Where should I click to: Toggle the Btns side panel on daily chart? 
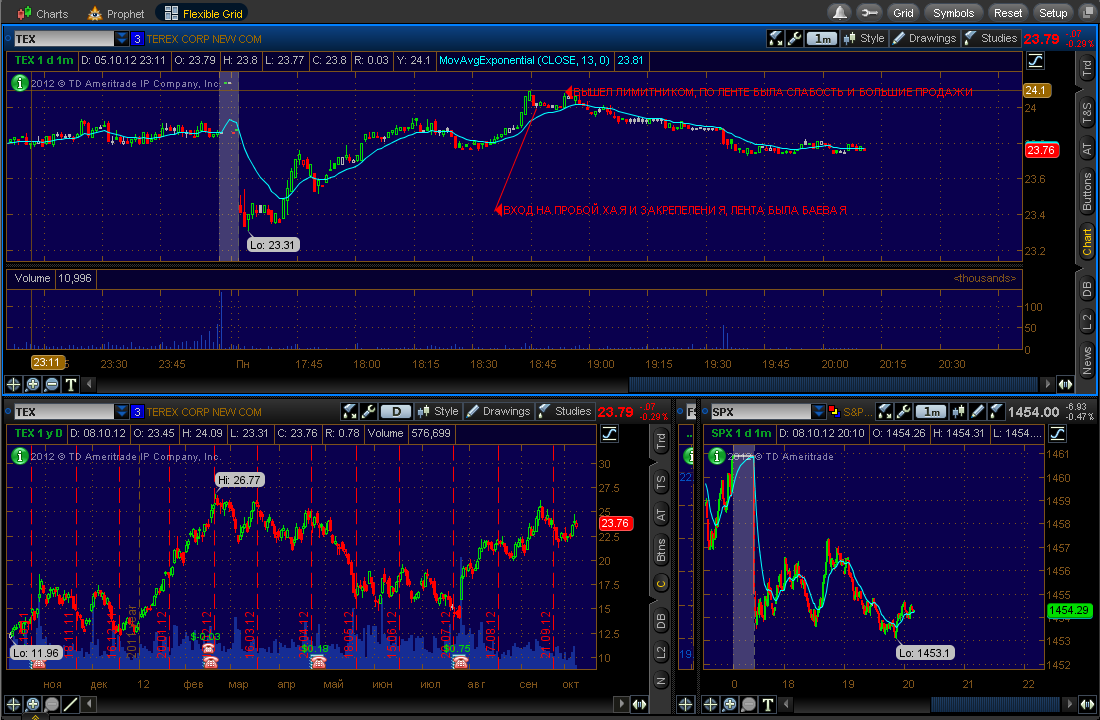pos(660,550)
